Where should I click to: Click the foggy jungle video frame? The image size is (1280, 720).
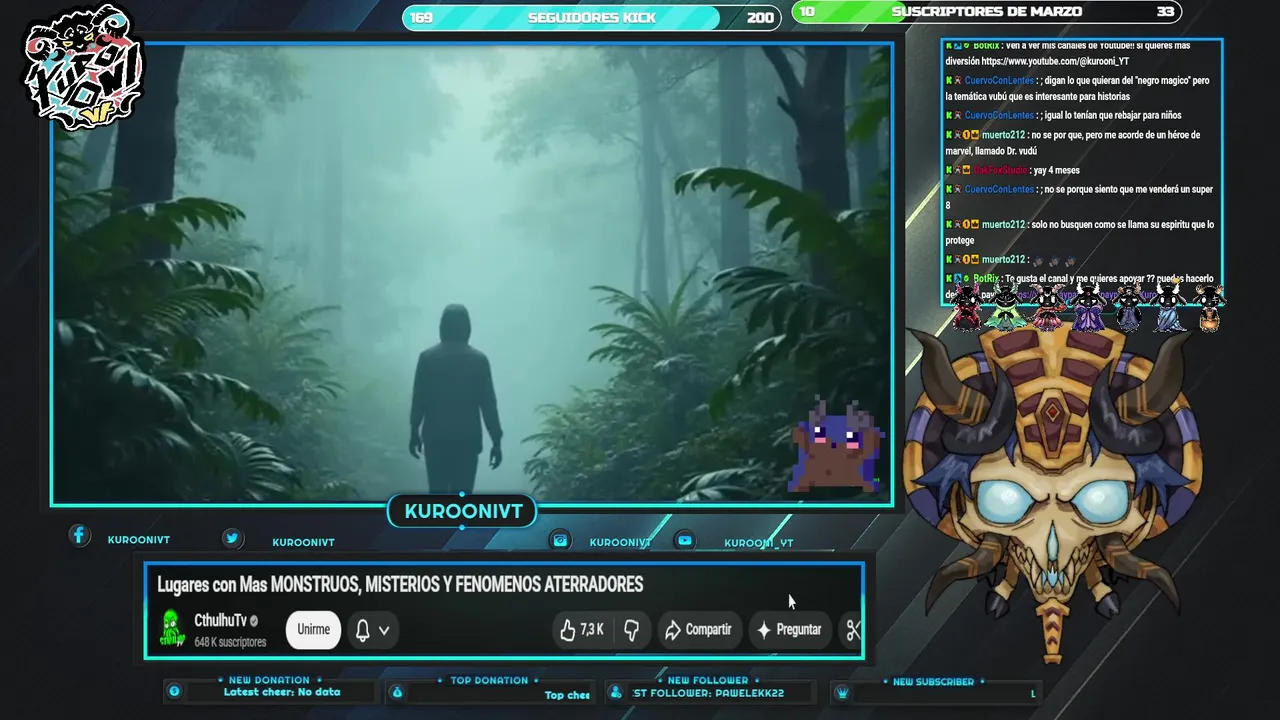tap(472, 274)
